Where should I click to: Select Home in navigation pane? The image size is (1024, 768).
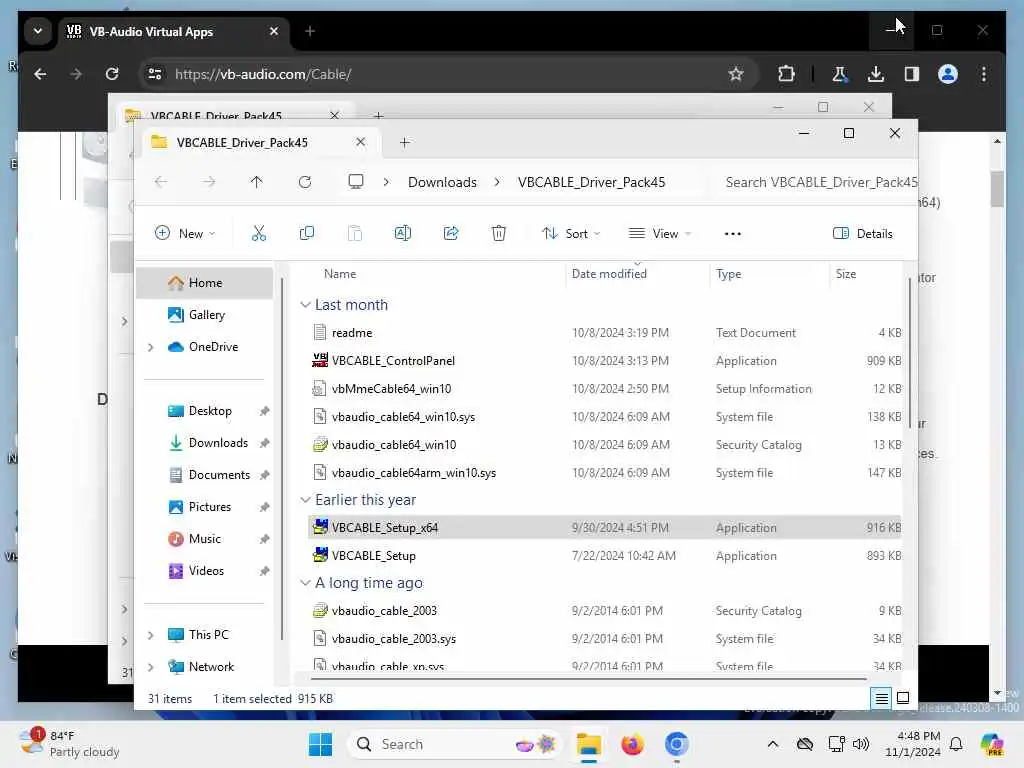click(x=204, y=283)
